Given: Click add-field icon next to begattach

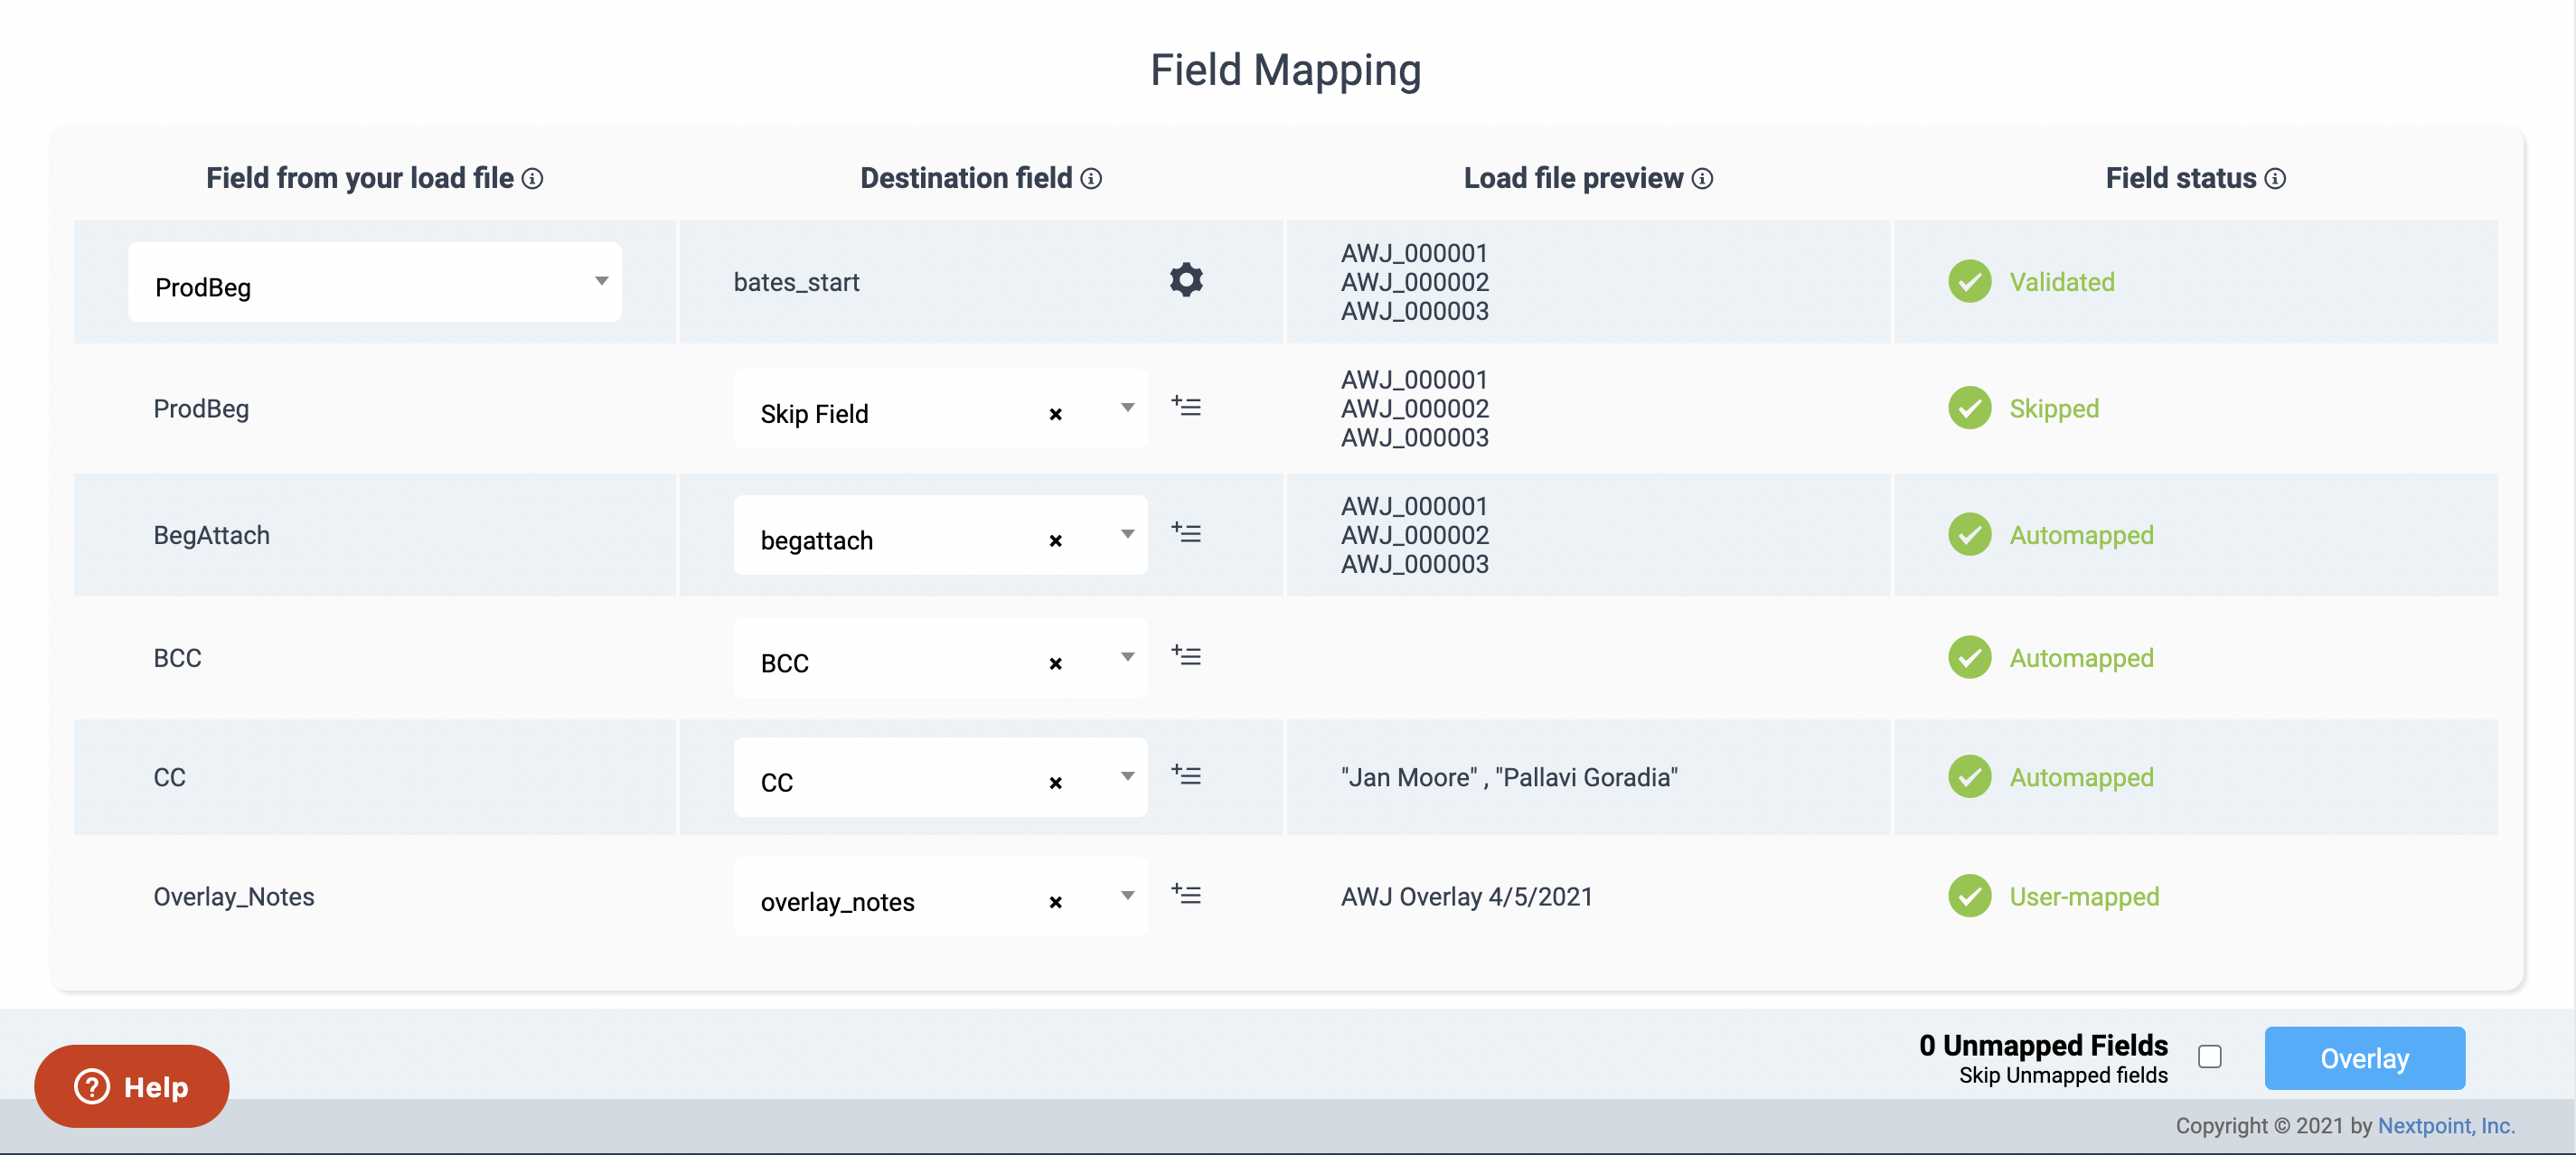Looking at the screenshot, I should pyautogui.click(x=1186, y=533).
